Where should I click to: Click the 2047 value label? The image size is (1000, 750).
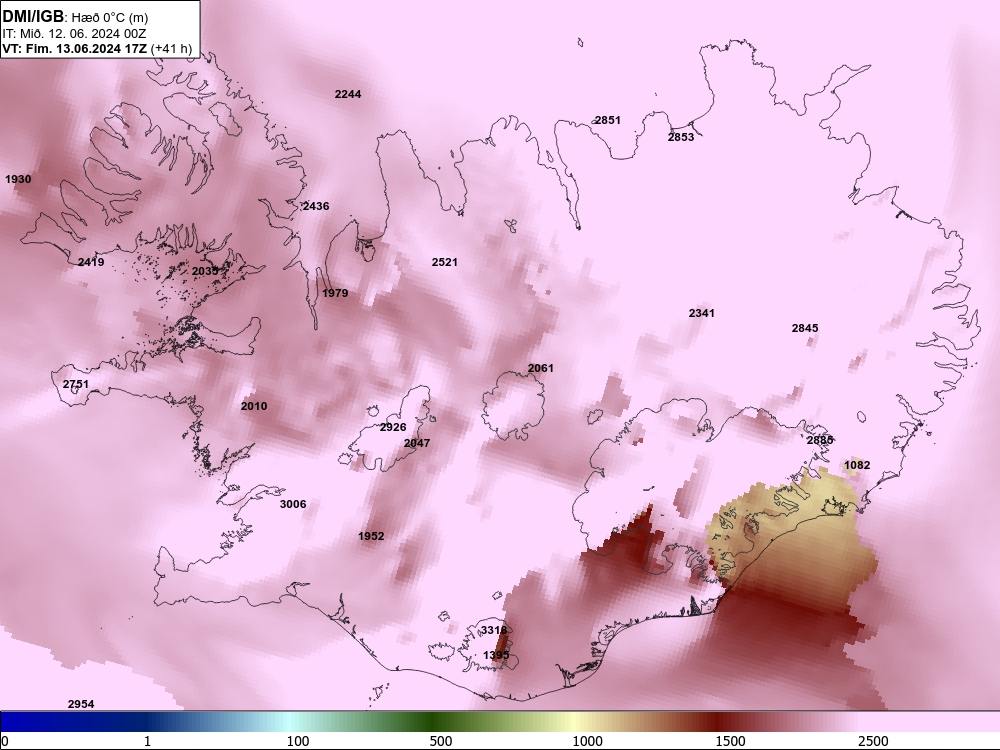[417, 443]
